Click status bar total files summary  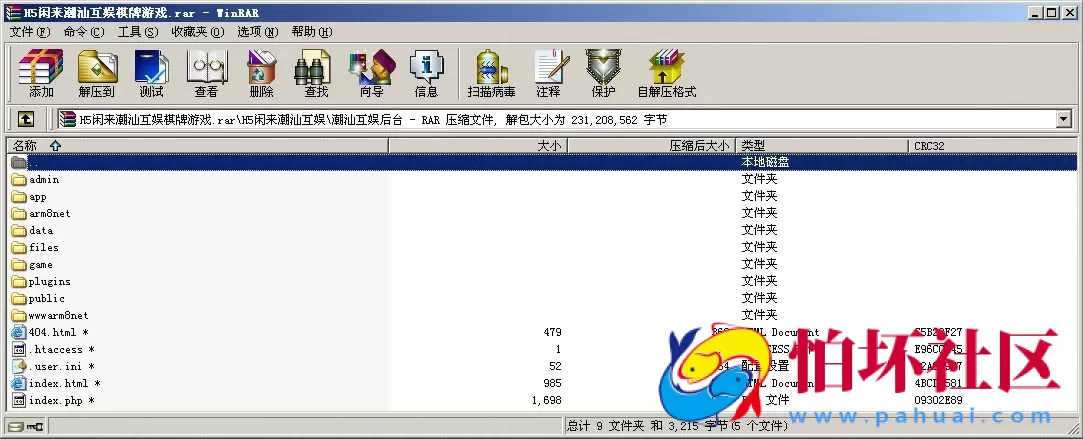point(678,426)
